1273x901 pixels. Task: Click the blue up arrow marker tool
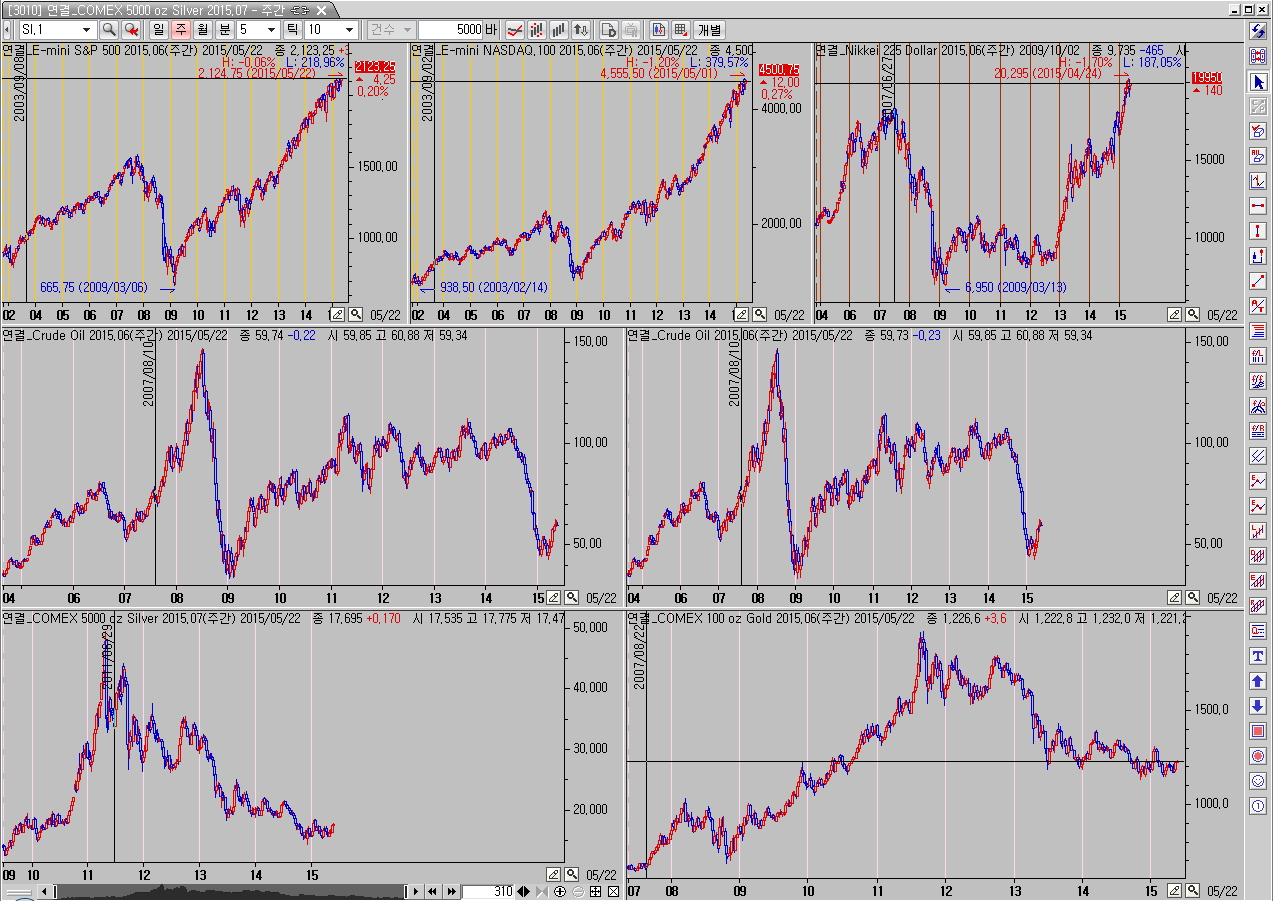tap(1258, 681)
